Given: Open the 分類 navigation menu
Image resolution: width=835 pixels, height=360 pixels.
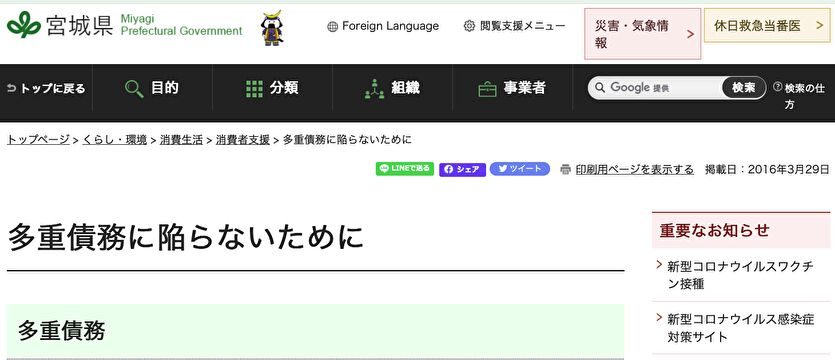Looking at the screenshot, I should pyautogui.click(x=273, y=88).
